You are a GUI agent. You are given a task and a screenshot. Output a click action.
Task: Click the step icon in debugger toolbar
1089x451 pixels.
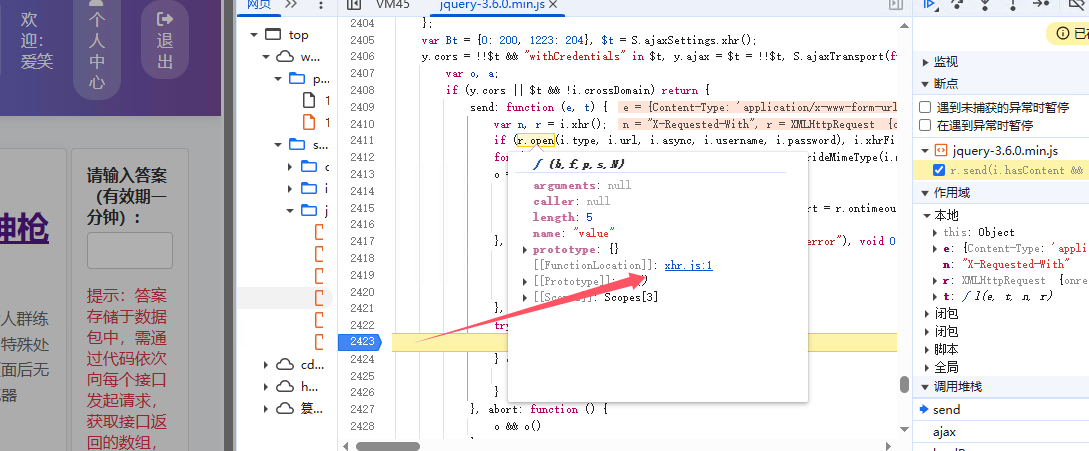coord(1040,4)
